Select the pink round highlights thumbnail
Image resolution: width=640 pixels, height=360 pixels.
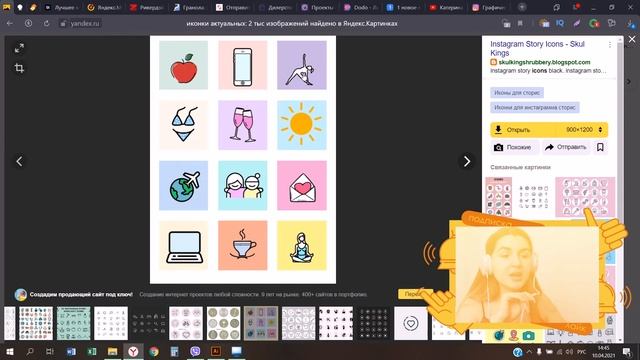coord(186,323)
